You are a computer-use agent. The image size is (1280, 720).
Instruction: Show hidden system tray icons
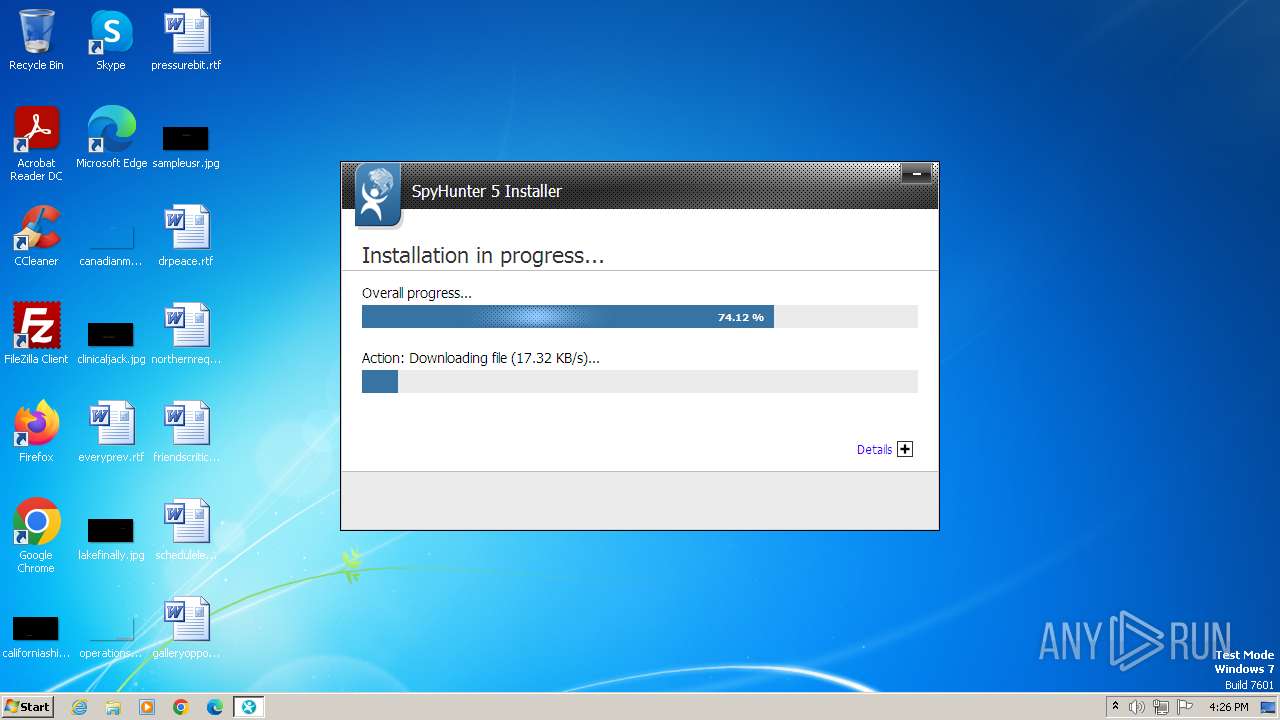(x=1115, y=706)
